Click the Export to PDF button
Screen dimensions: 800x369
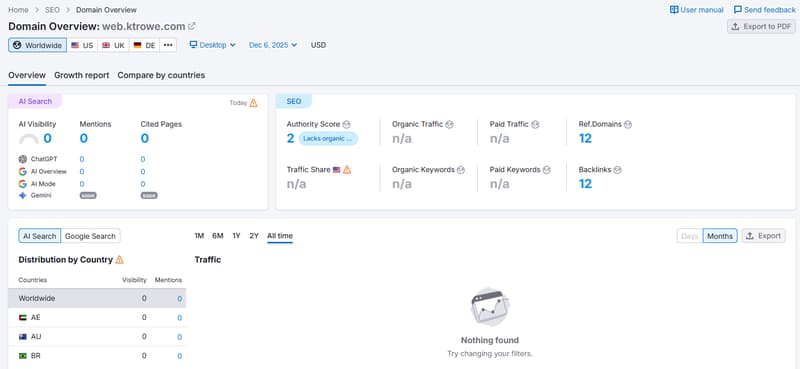761,27
